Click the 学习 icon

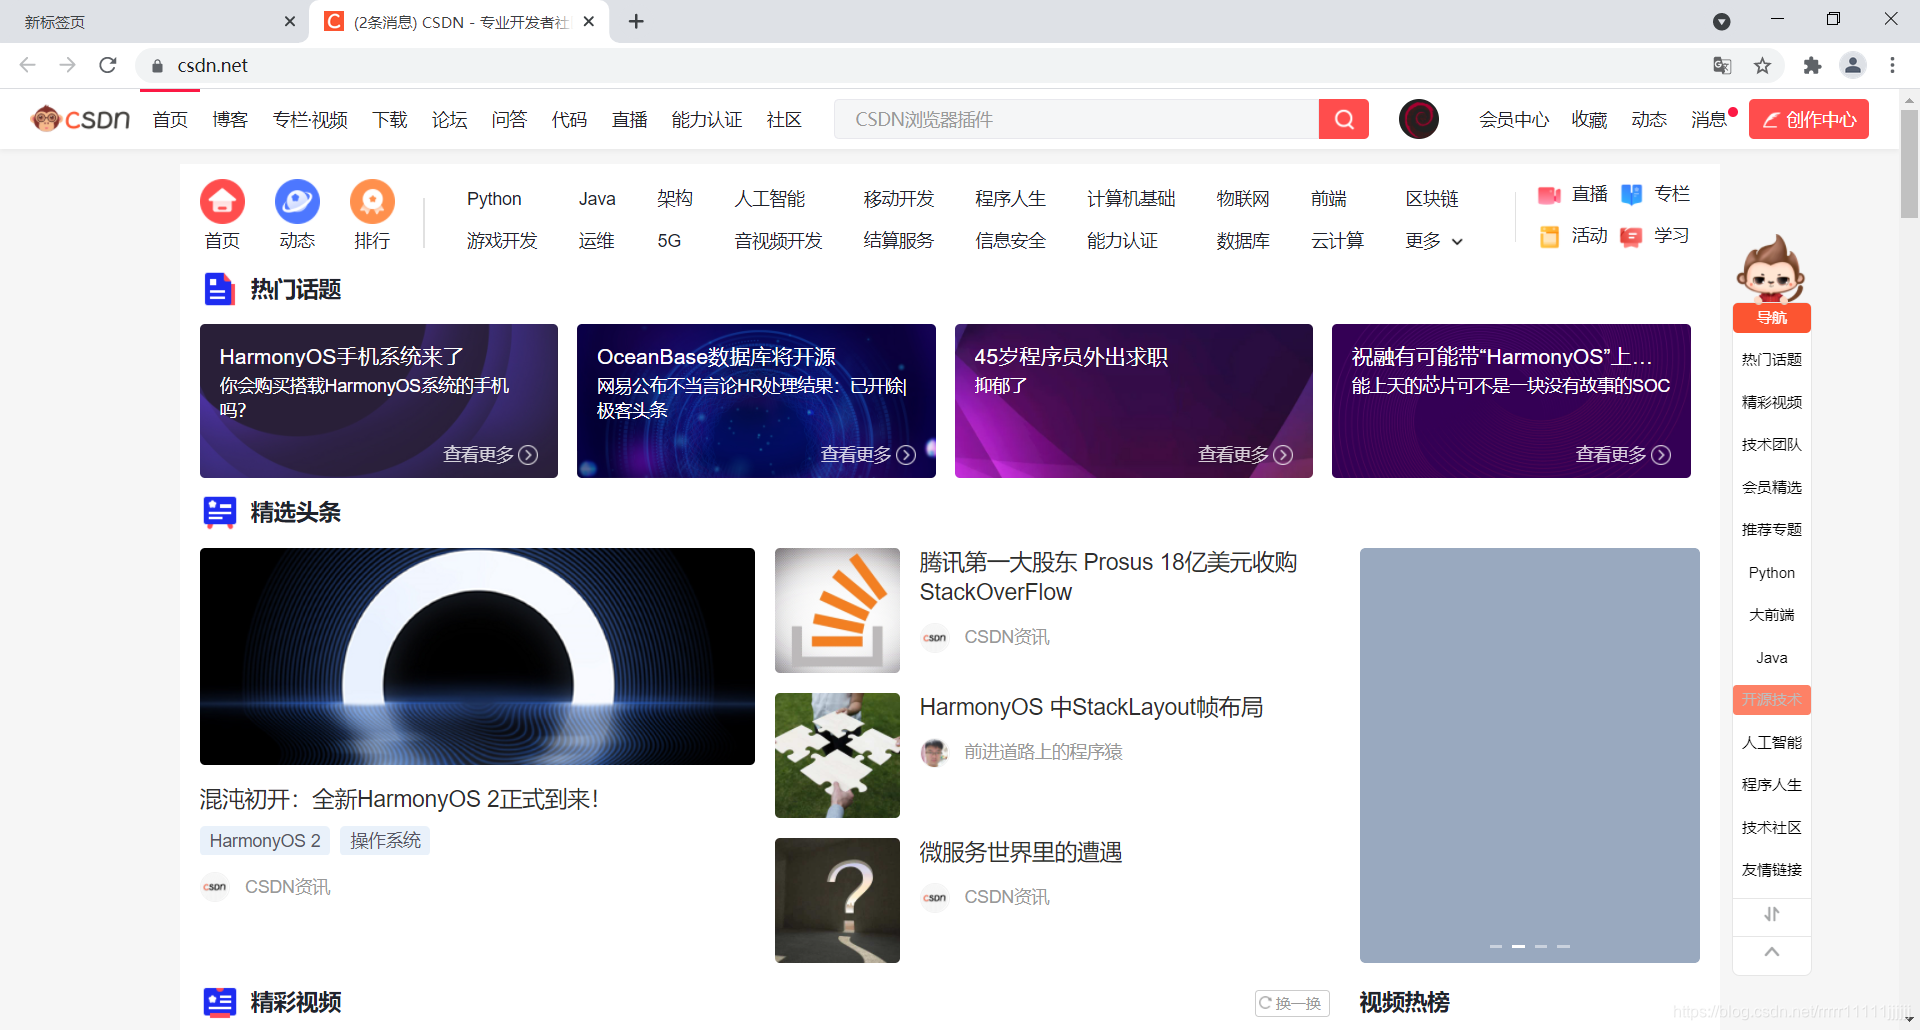click(1631, 237)
